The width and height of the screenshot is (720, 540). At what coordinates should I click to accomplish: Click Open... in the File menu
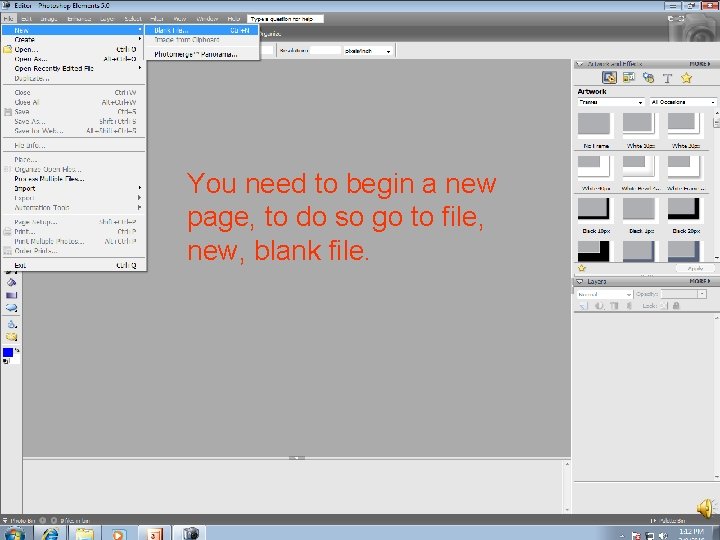73,50
